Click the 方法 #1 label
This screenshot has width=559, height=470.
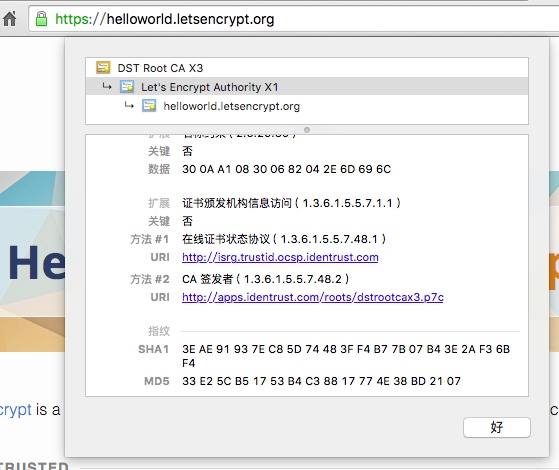point(150,239)
